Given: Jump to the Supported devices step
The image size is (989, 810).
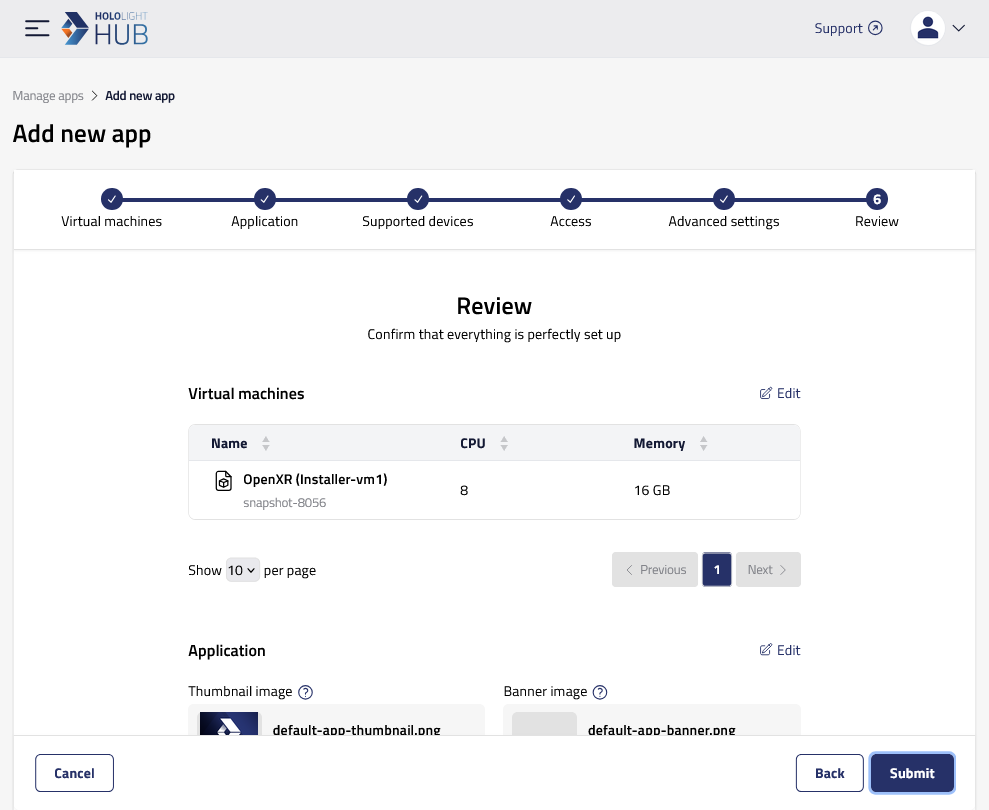Looking at the screenshot, I should [418, 199].
